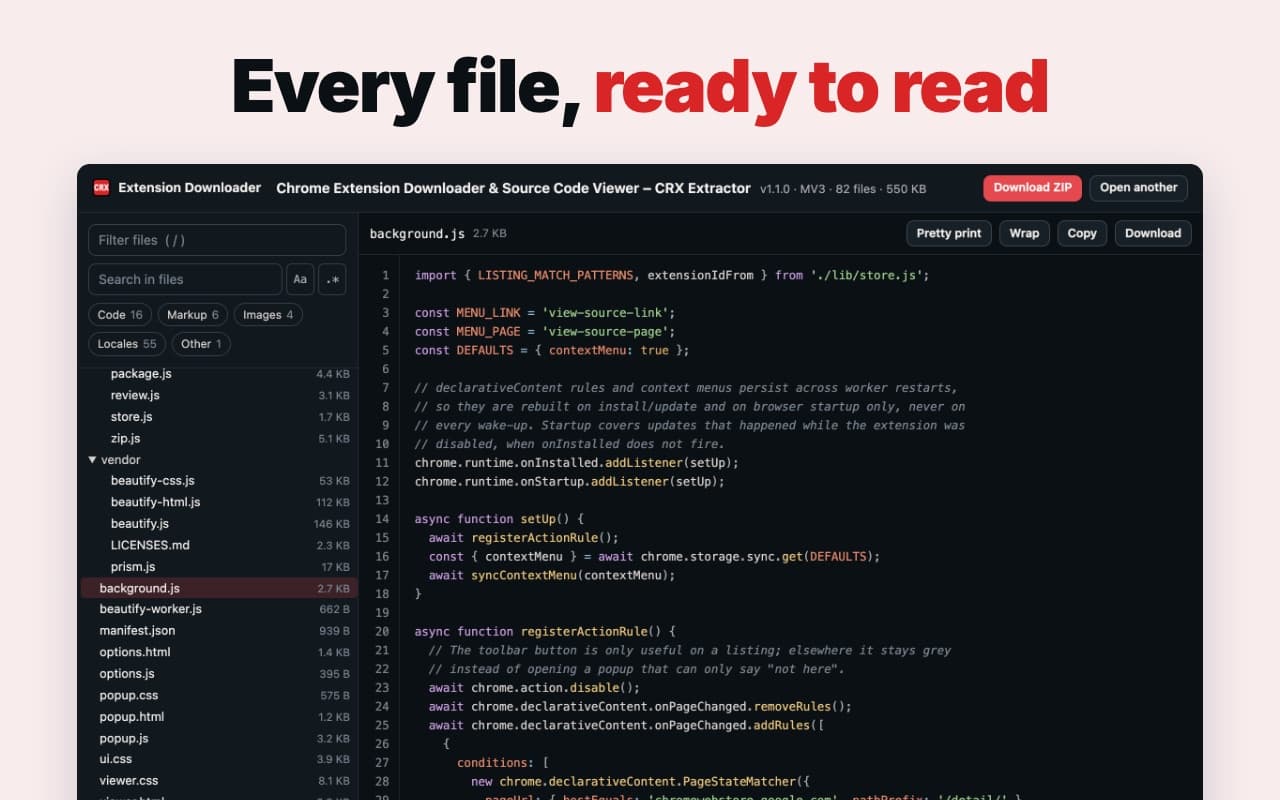Click the 'const DEFAULTS' code line
The height and width of the screenshot is (800, 1280).
(552, 350)
